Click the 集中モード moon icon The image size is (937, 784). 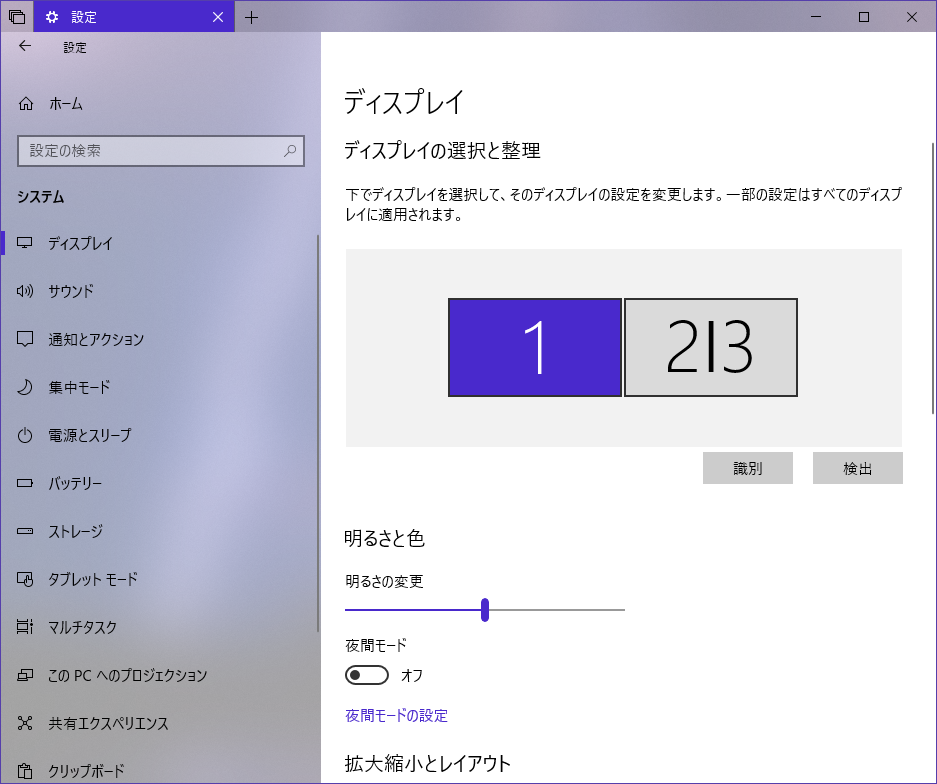pyautogui.click(x=25, y=387)
